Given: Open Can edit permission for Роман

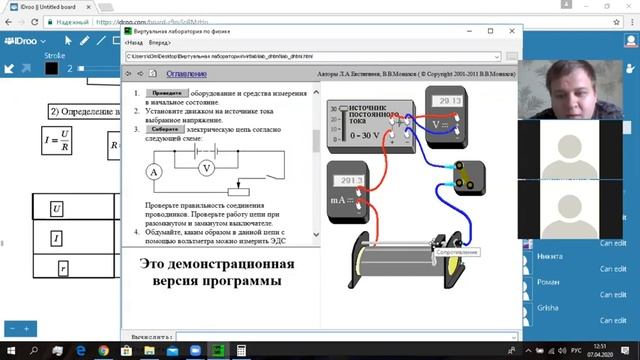Looking at the screenshot, I should pos(613,295).
